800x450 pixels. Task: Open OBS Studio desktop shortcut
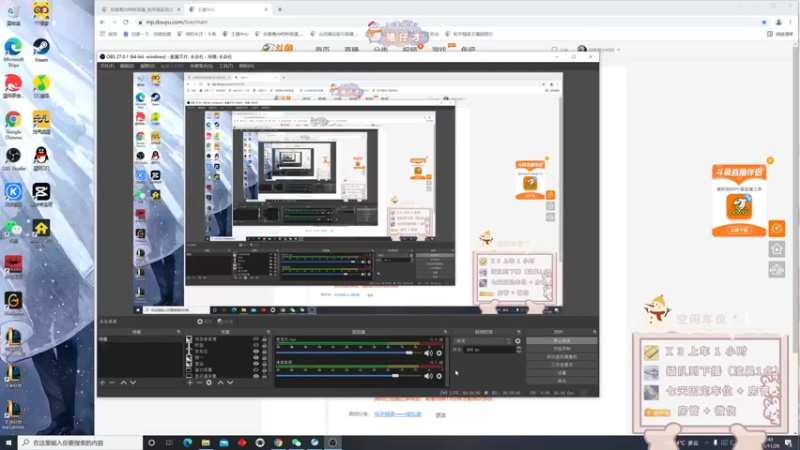(x=13, y=159)
